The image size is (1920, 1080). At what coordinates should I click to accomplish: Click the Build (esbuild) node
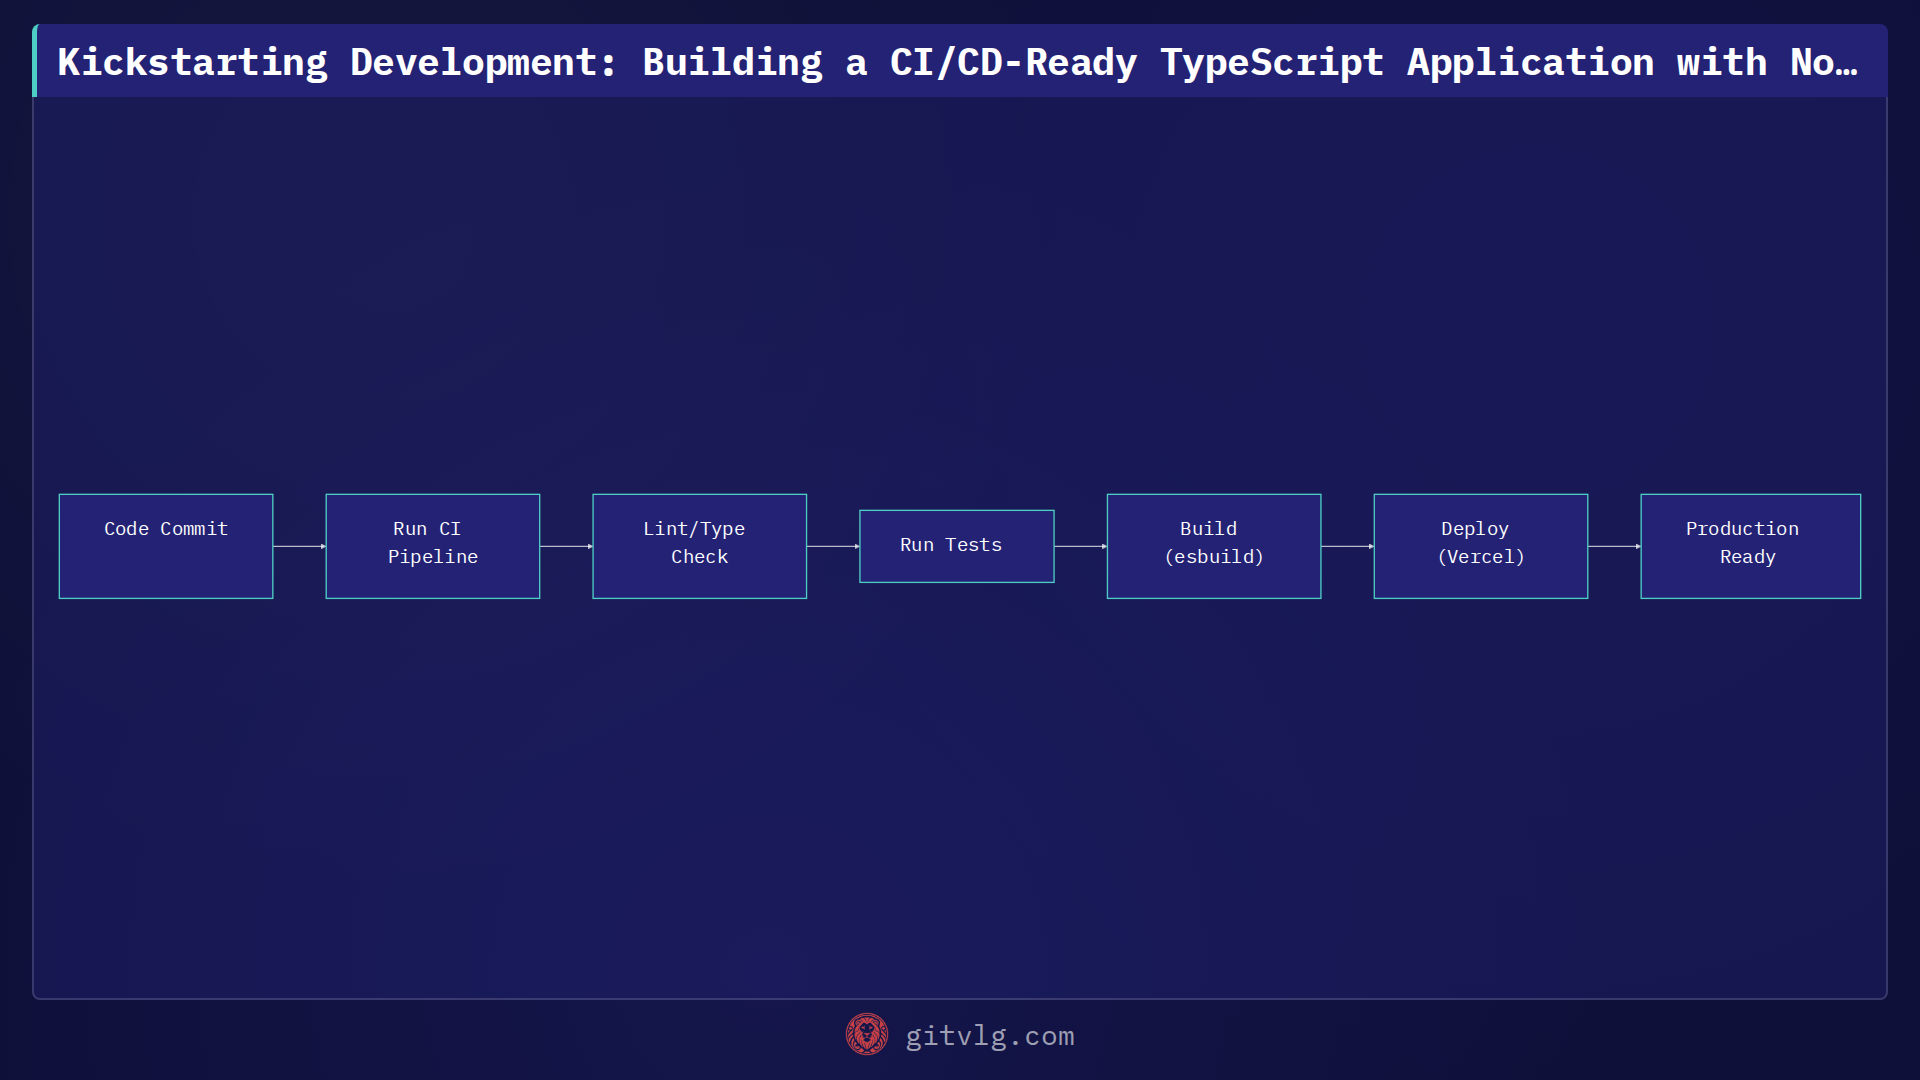(x=1214, y=546)
